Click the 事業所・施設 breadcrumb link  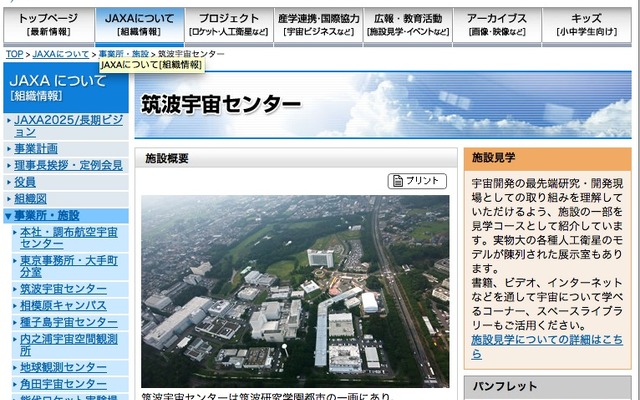pos(124,54)
